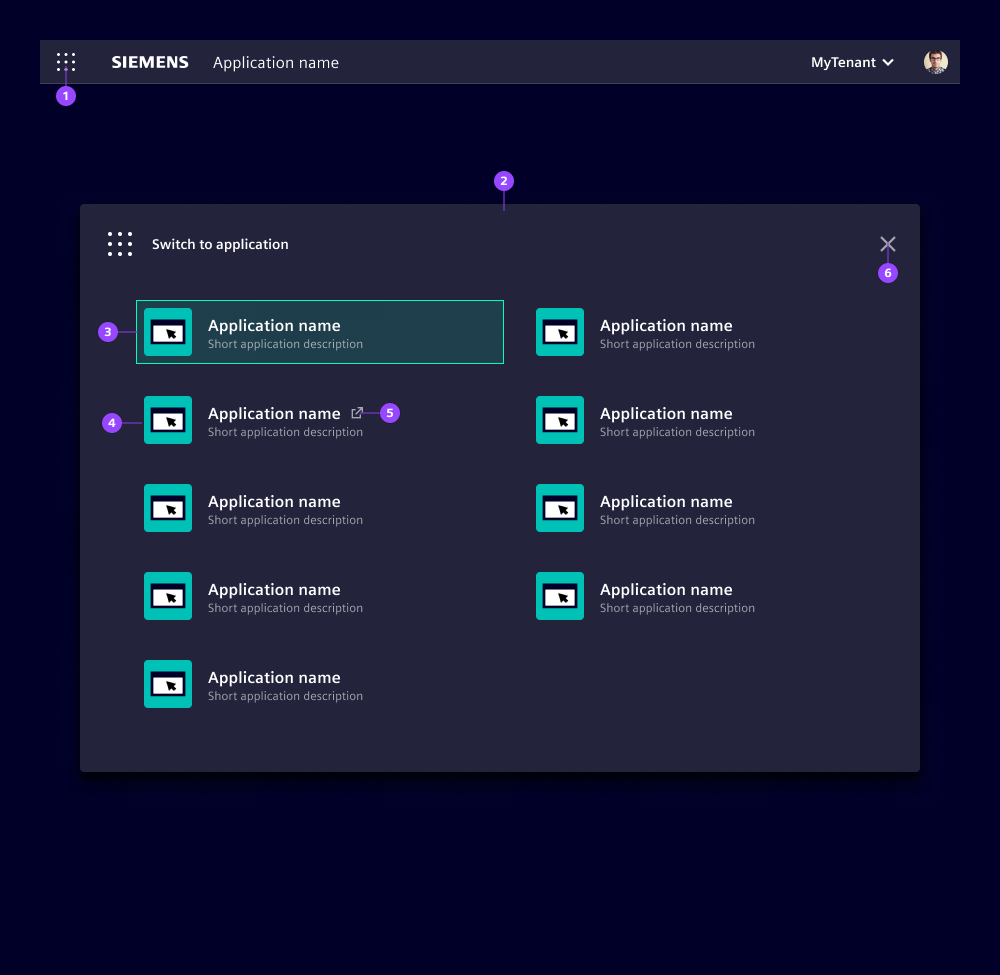Screen dimensions: 1000x975
Task: Click the Application name label in the top bar
Action: pyautogui.click(x=276, y=62)
